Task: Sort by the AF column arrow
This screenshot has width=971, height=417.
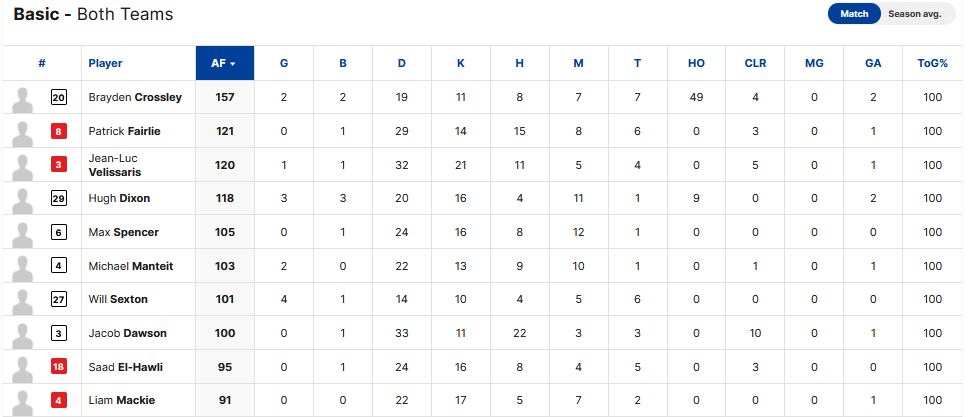Action: 232,64
